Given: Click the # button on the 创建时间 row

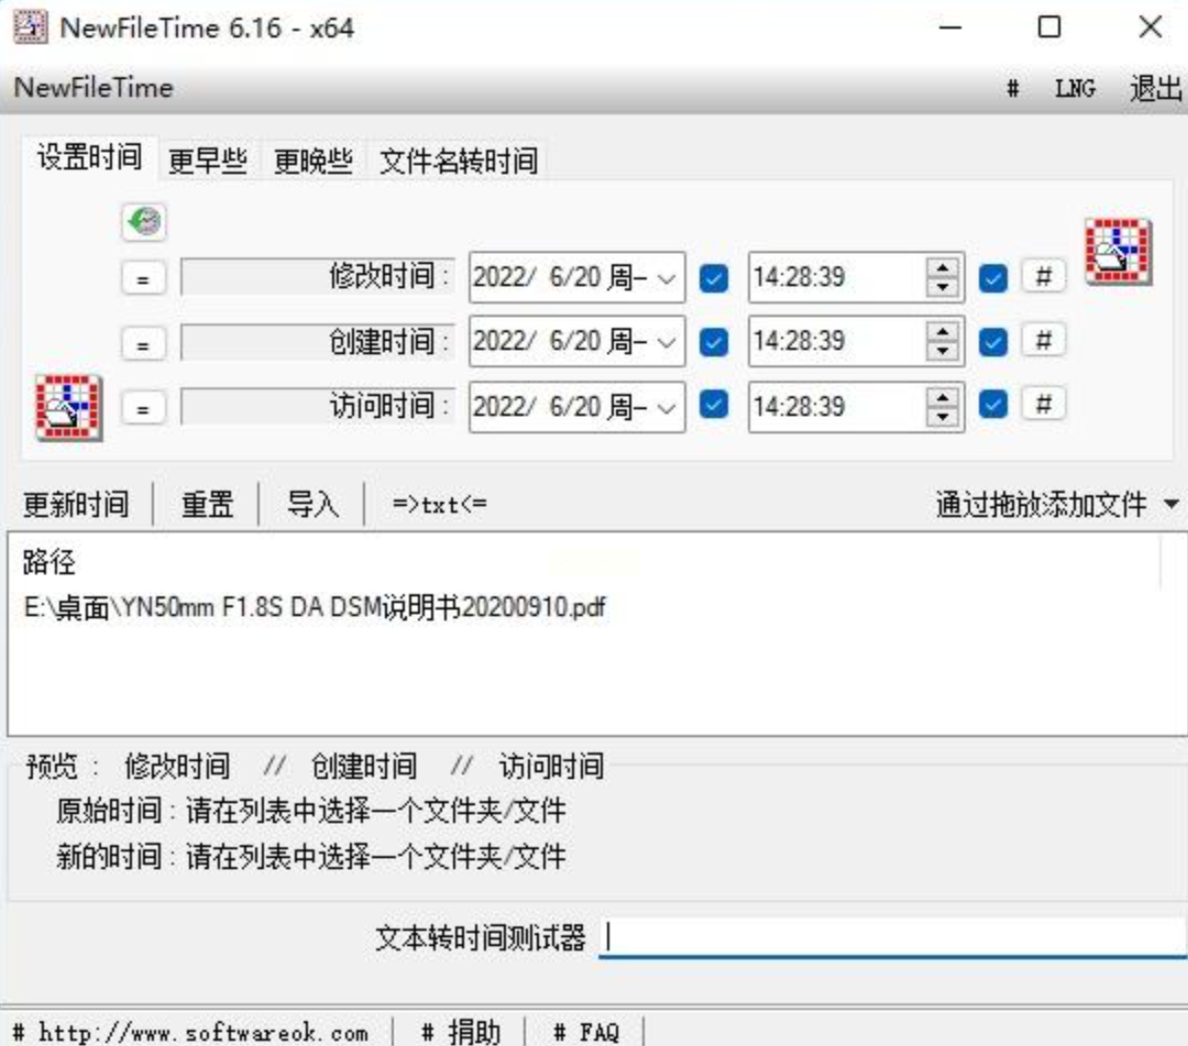Looking at the screenshot, I should [1043, 340].
